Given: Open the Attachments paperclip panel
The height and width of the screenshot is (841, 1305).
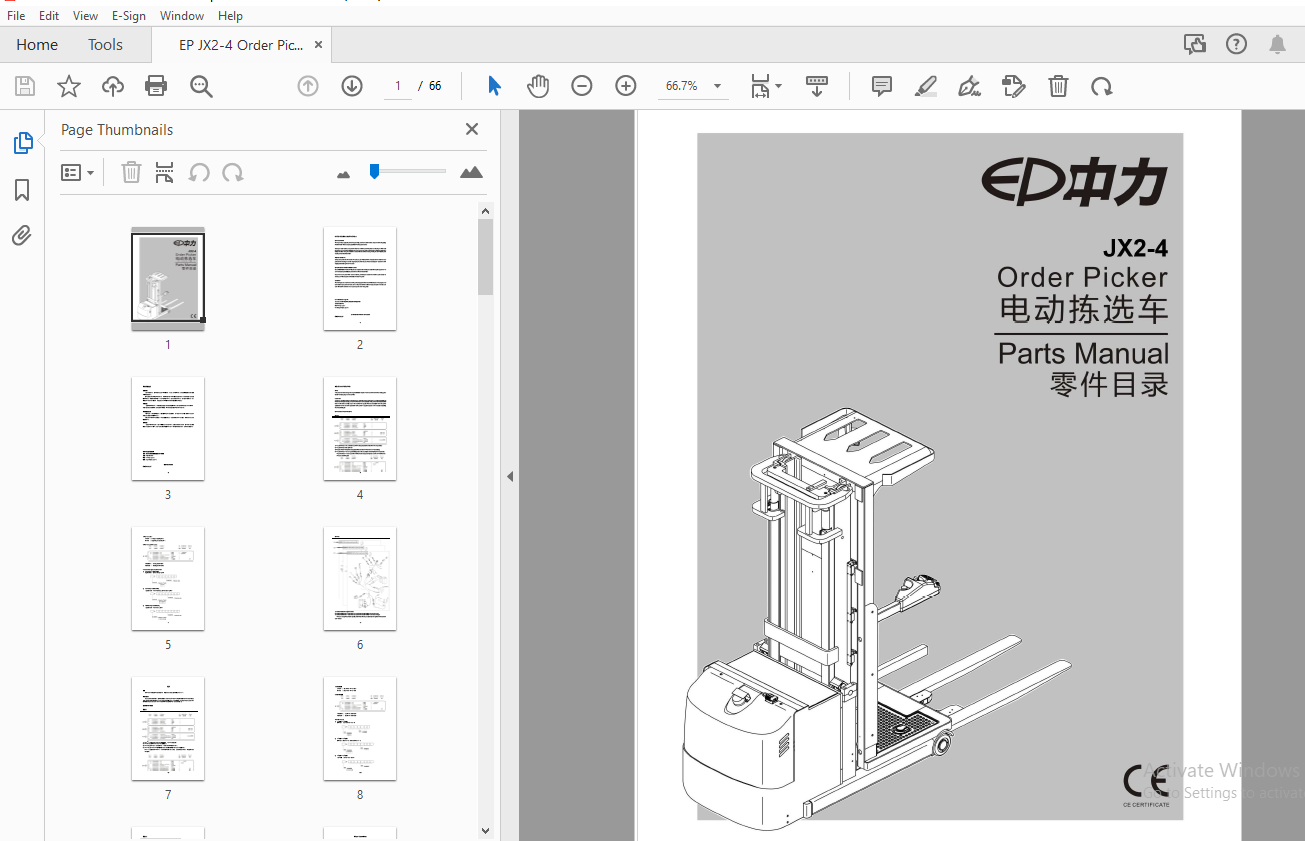Looking at the screenshot, I should 22,236.
